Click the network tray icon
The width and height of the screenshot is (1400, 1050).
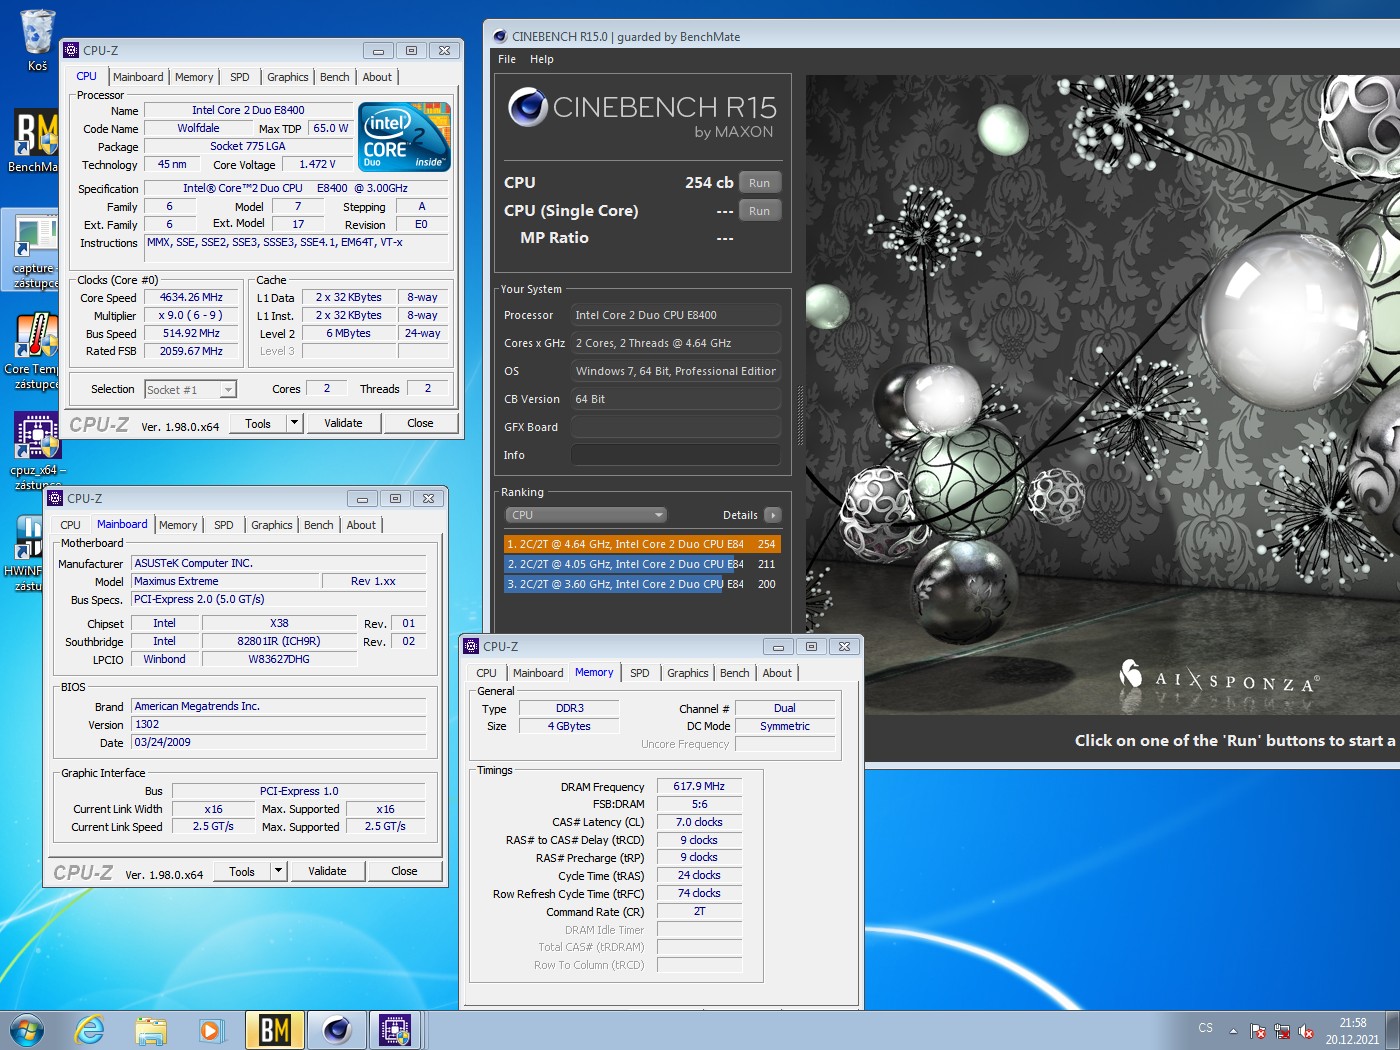pyautogui.click(x=1282, y=1030)
